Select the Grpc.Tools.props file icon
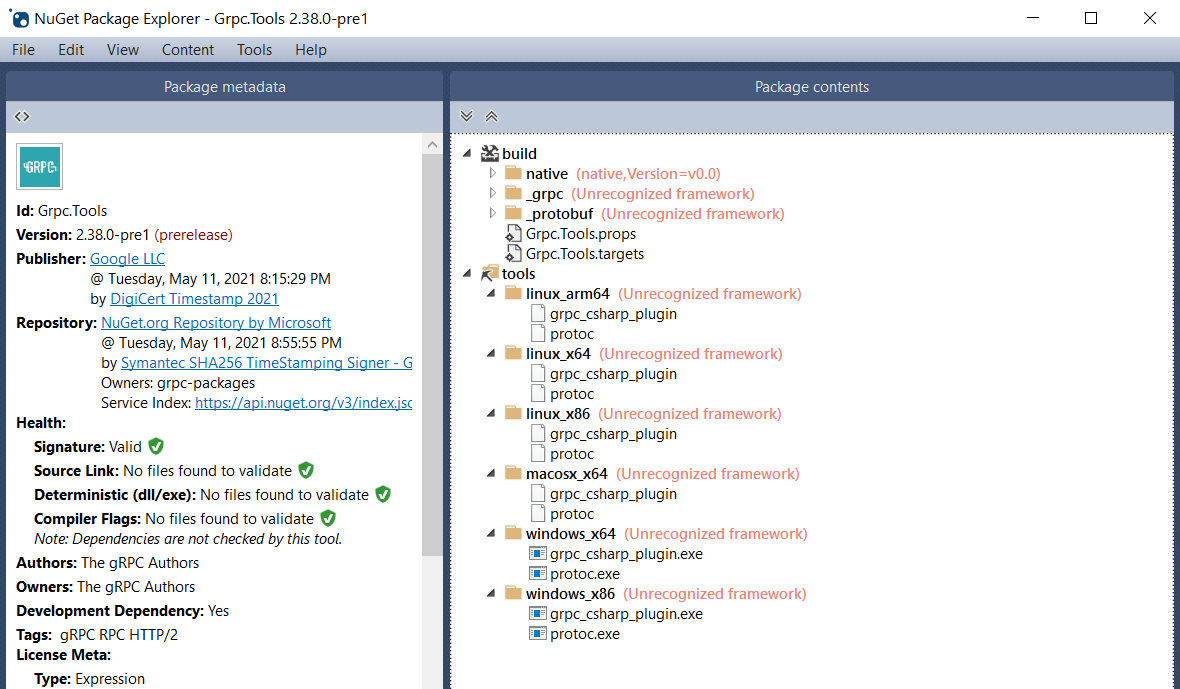The width and height of the screenshot is (1180, 689). [514, 233]
